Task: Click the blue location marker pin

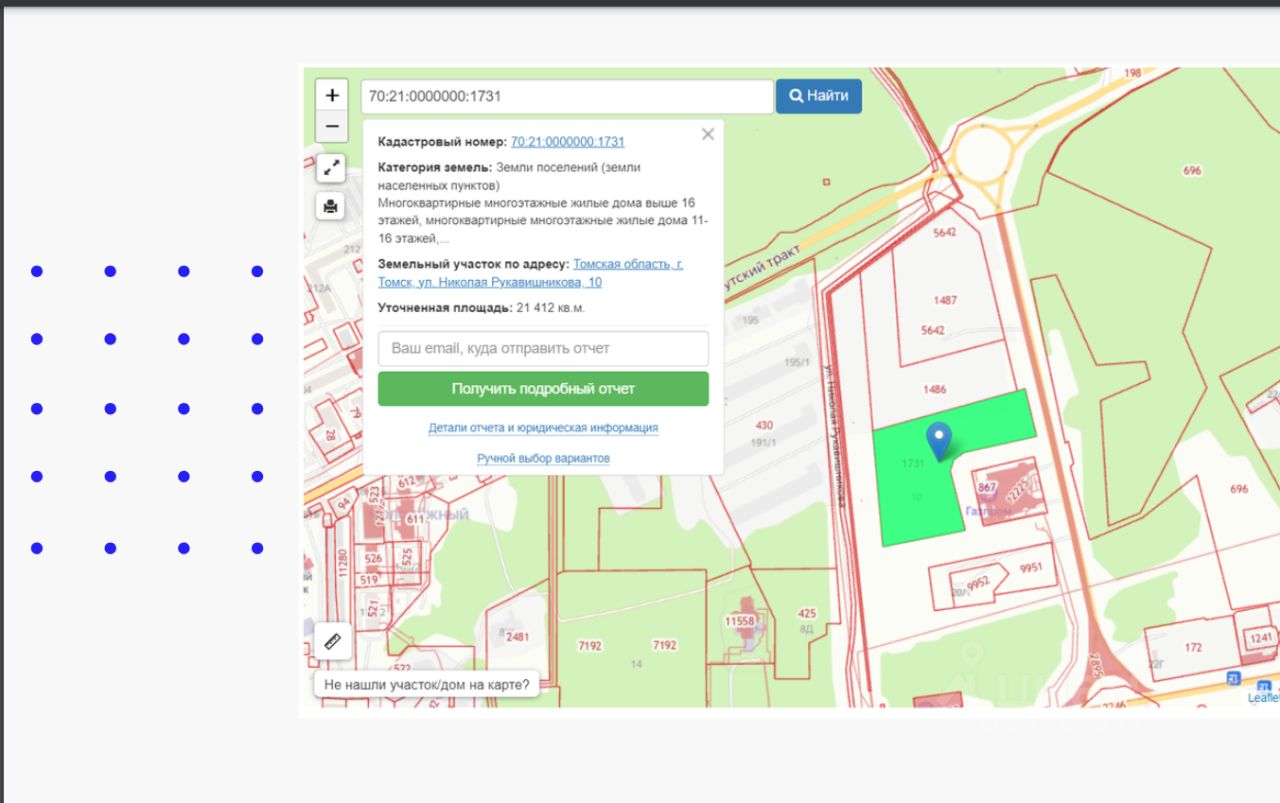Action: [x=938, y=440]
